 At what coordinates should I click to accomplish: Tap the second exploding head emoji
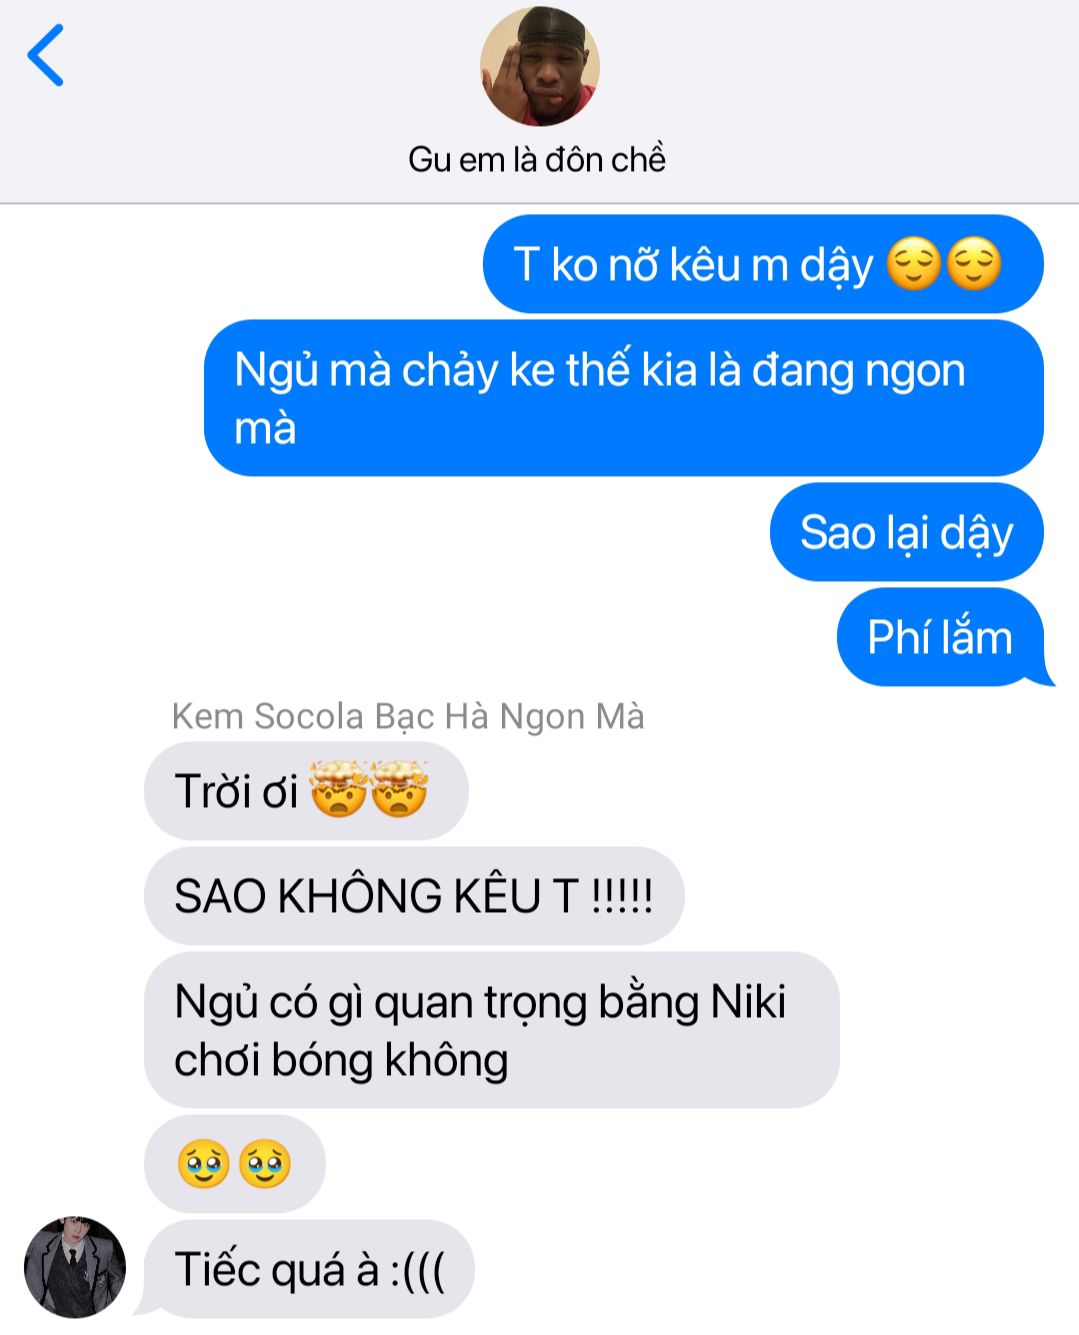coord(399,789)
